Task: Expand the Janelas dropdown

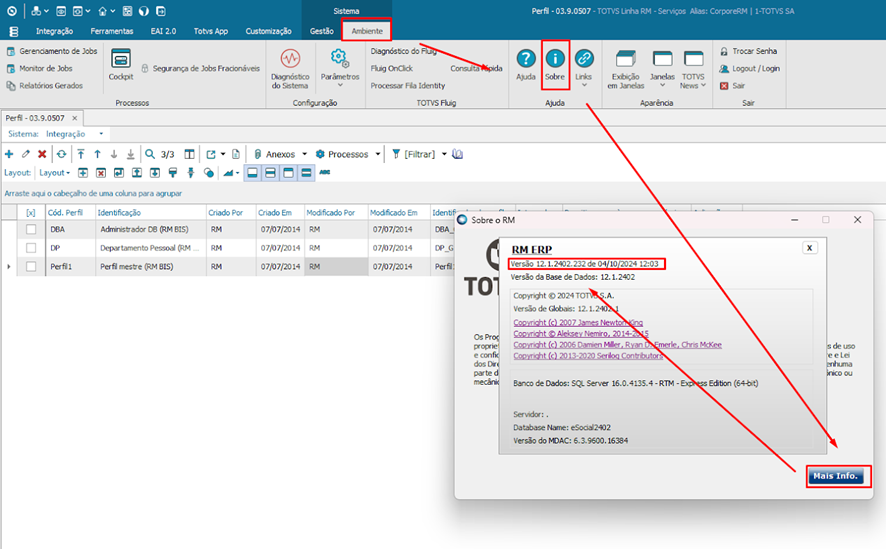Action: (x=662, y=85)
